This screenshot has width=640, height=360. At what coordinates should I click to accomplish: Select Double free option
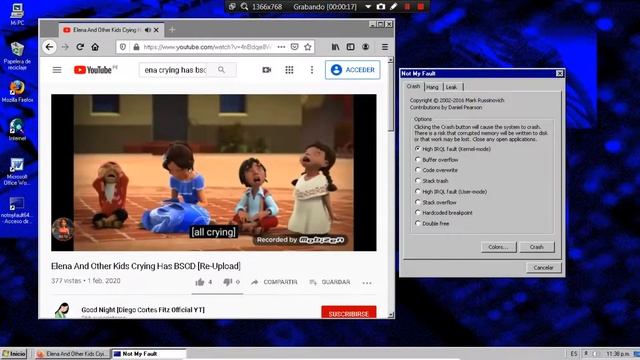click(x=432, y=223)
